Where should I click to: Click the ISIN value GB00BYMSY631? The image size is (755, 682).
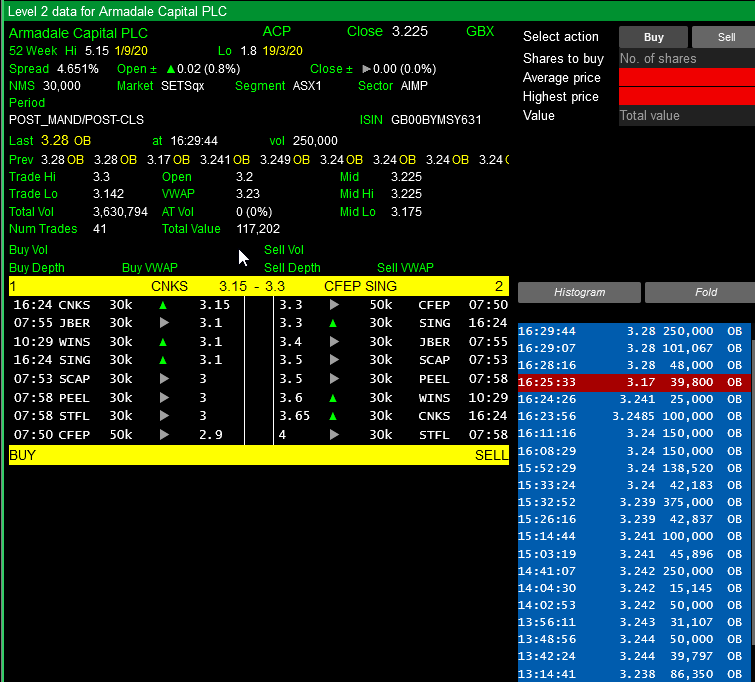[x=436, y=120]
